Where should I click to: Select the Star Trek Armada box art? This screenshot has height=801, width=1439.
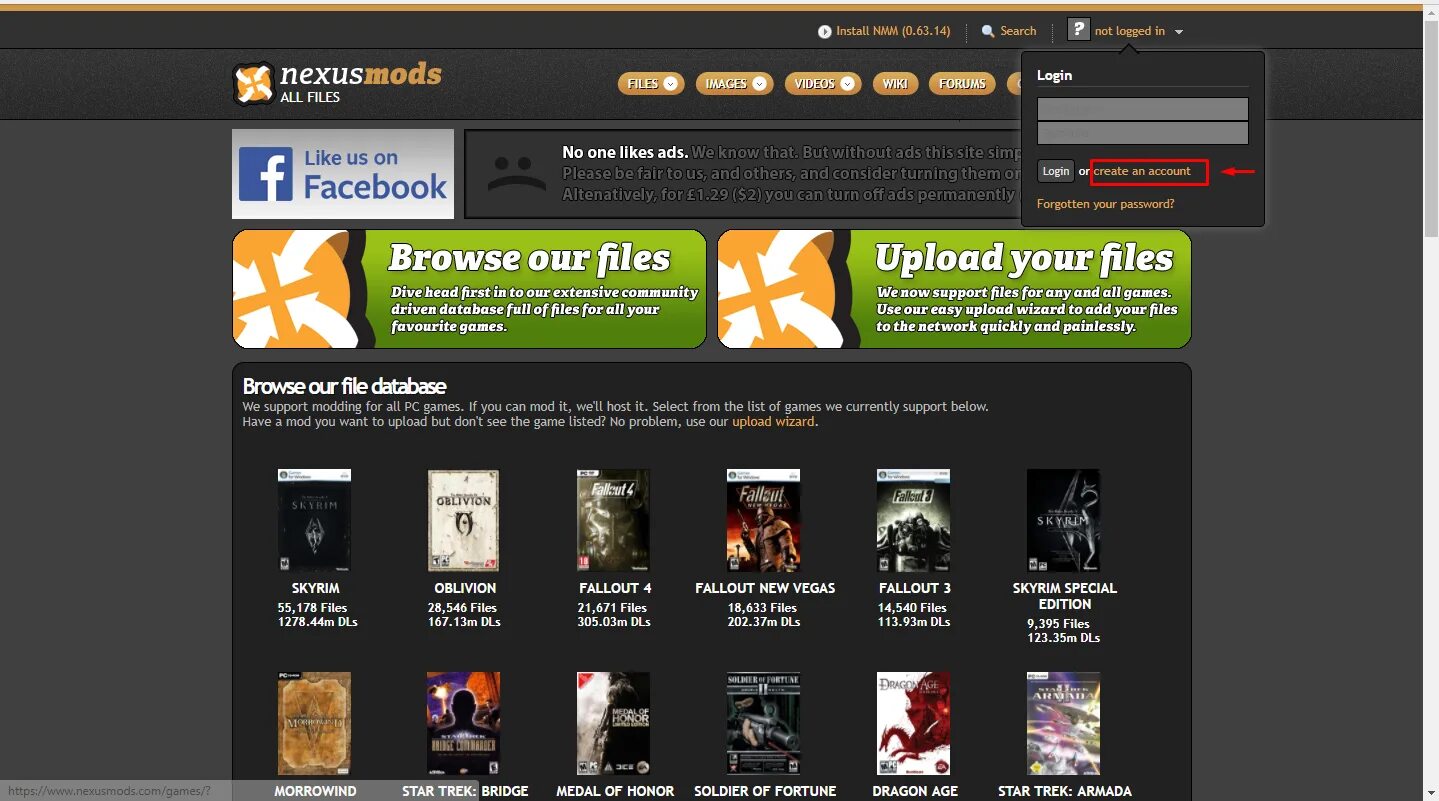[1063, 723]
